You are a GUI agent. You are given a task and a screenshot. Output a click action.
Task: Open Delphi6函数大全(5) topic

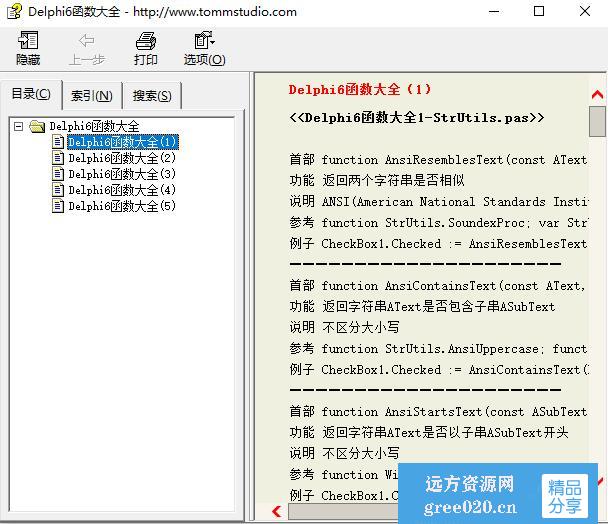(x=122, y=206)
